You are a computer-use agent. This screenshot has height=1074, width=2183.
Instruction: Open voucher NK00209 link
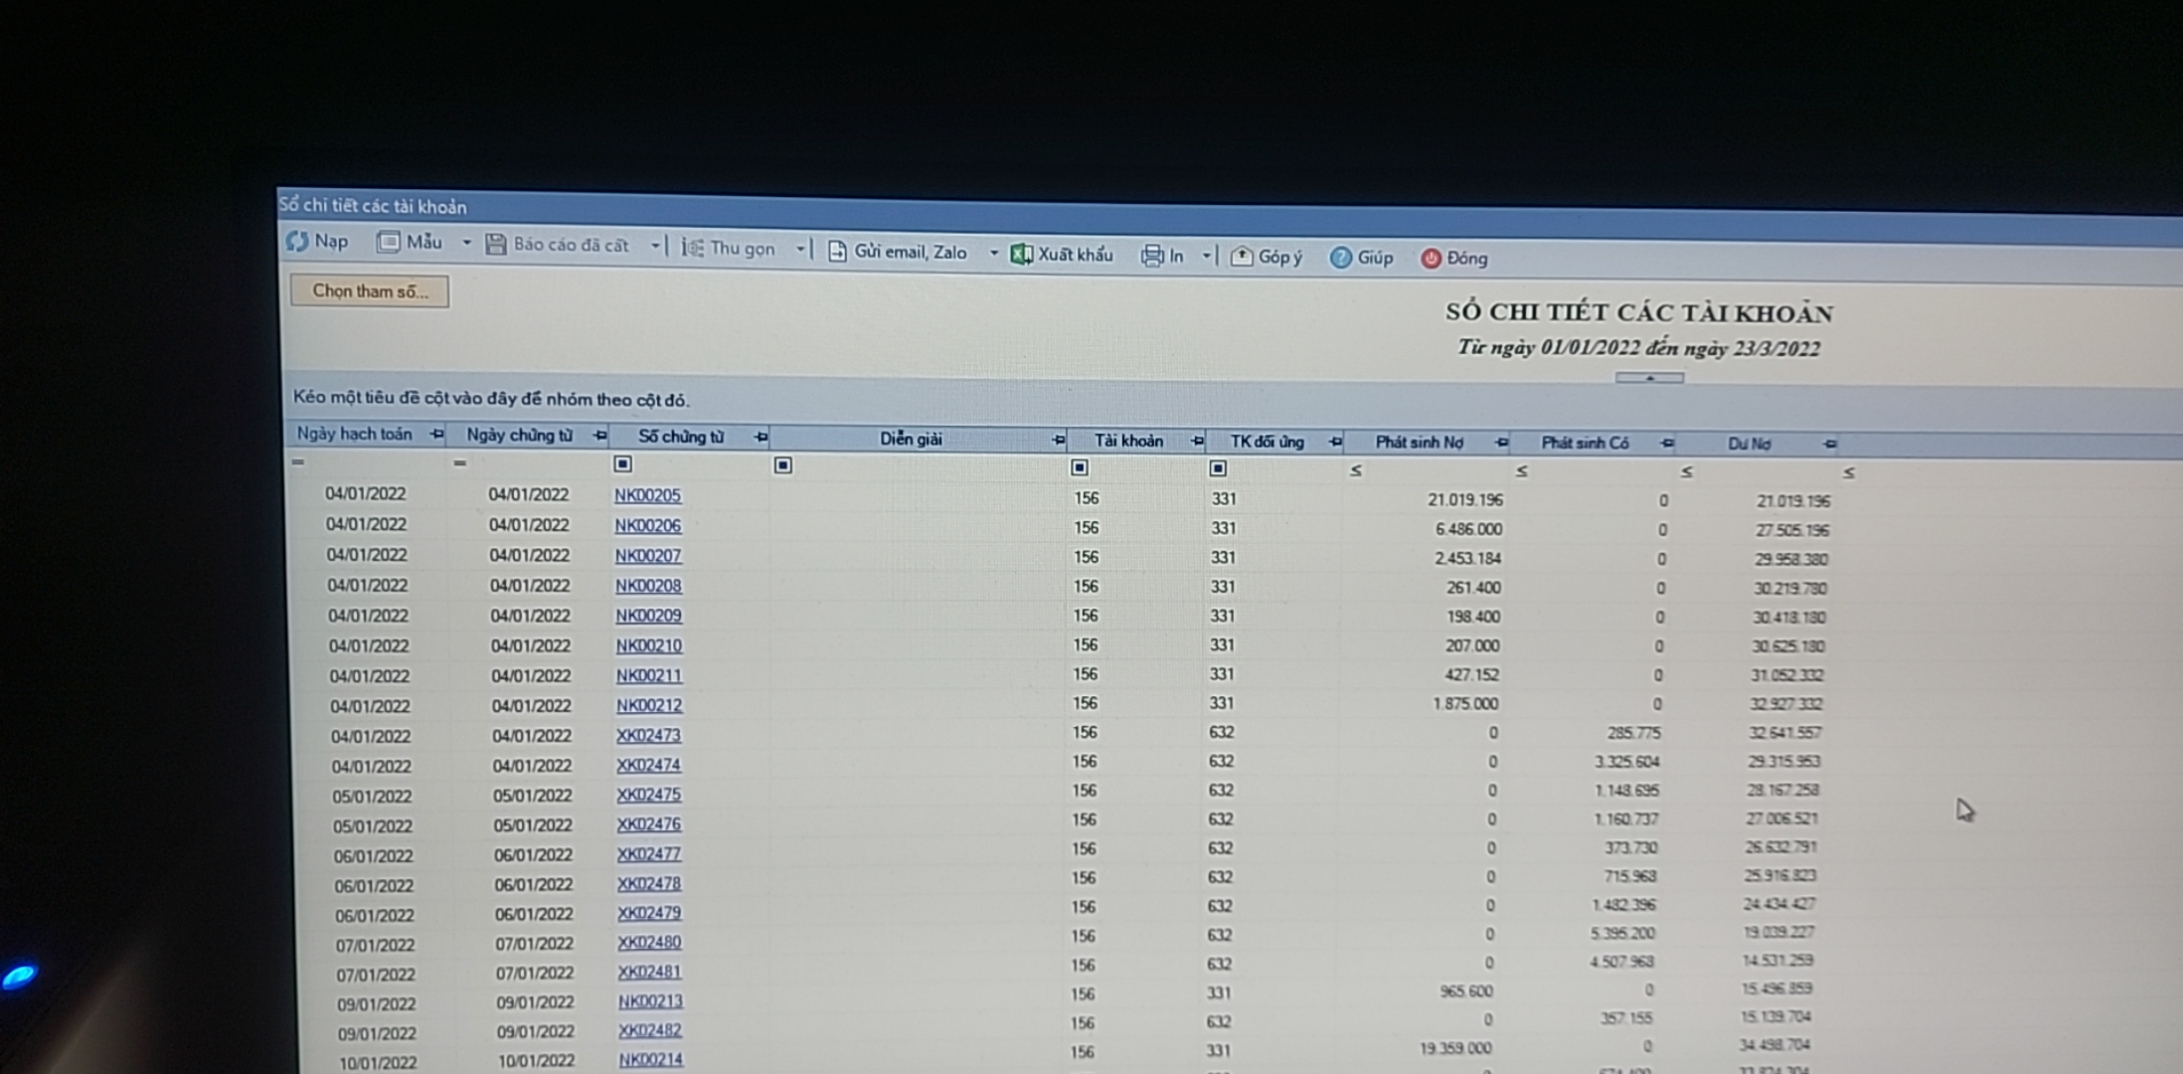(649, 615)
